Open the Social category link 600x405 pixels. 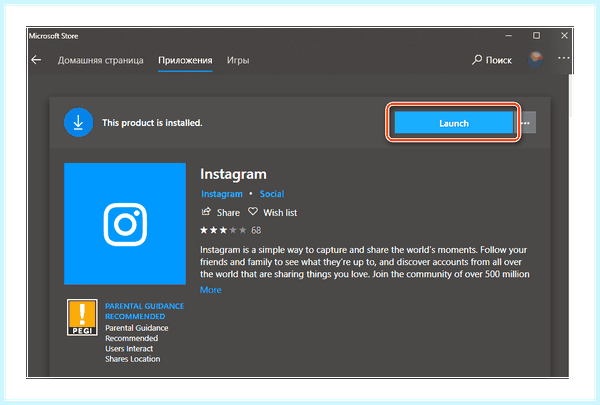[x=272, y=194]
